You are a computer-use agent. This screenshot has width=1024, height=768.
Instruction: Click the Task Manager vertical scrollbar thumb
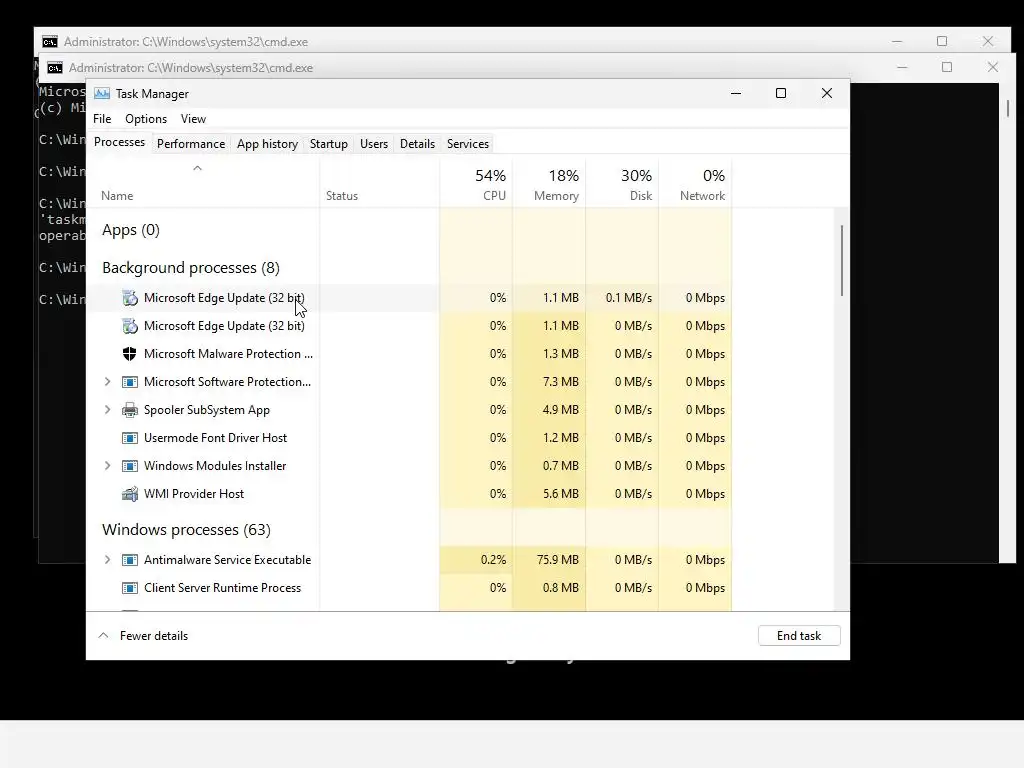842,260
